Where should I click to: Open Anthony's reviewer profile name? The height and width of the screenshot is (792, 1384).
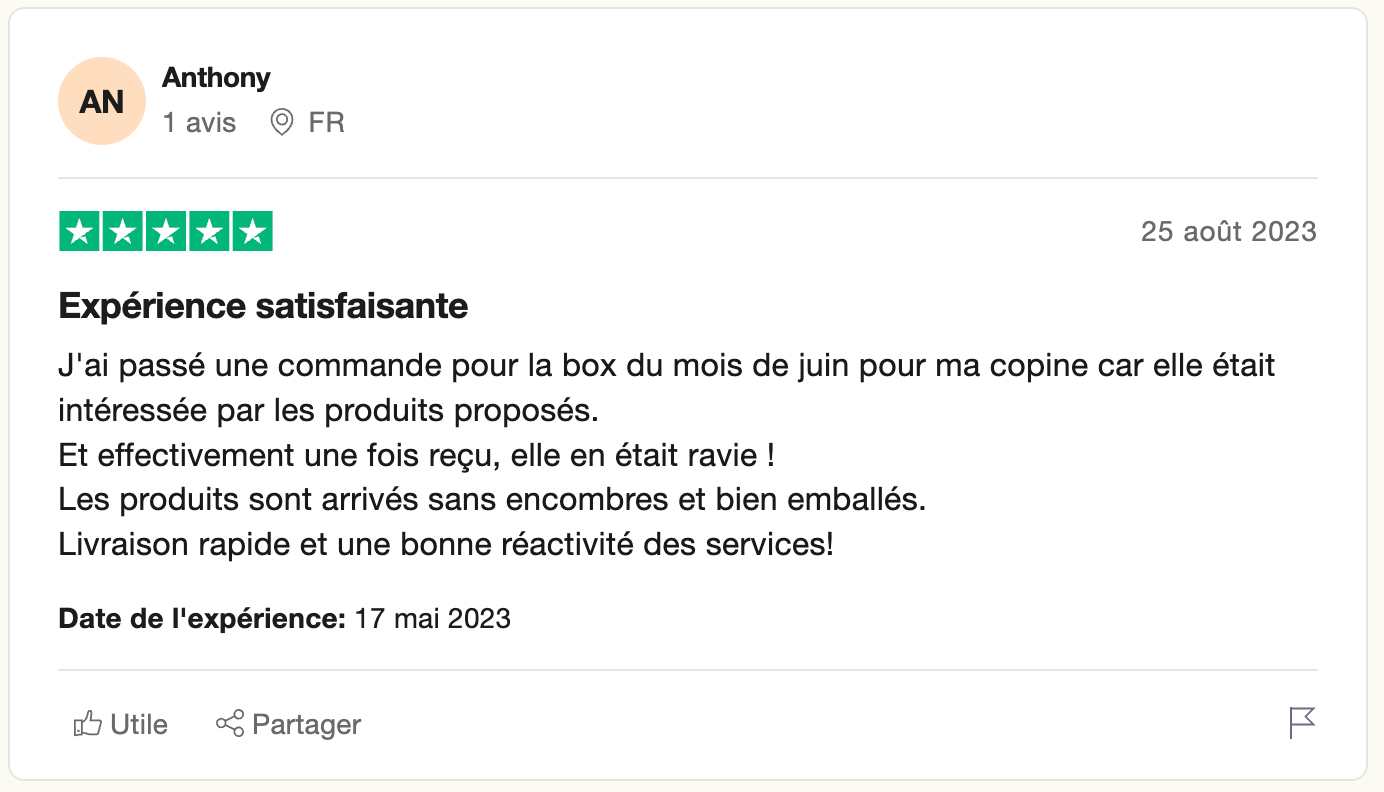pyautogui.click(x=216, y=77)
